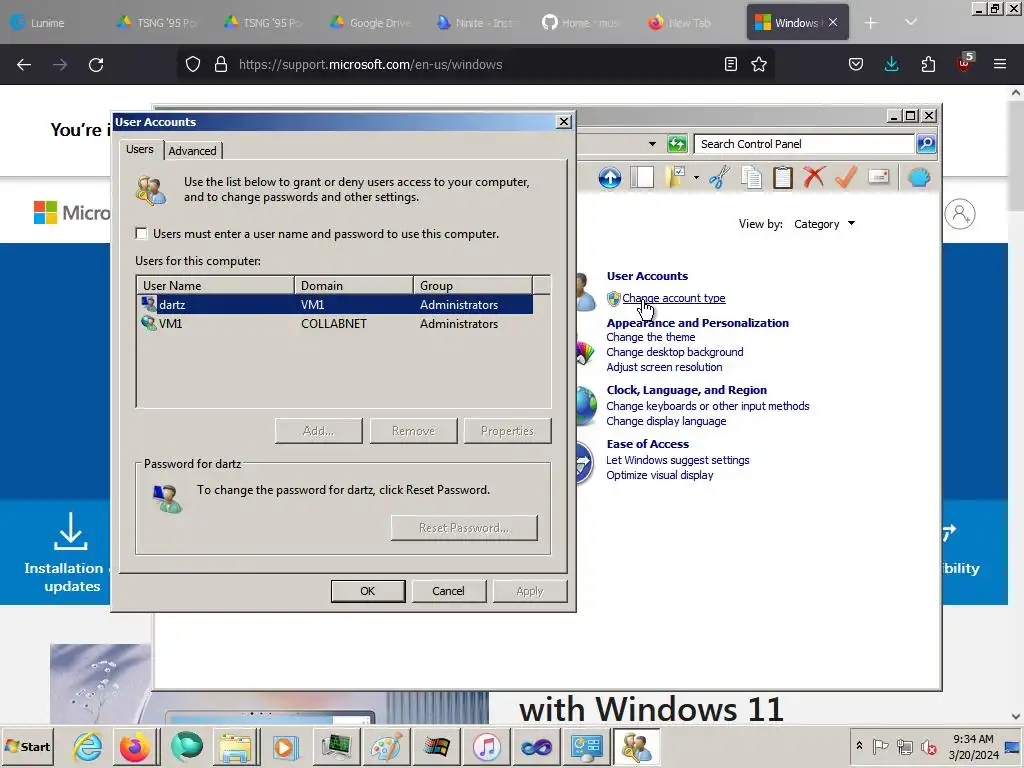Click the blue shell icon in toolbar

[x=919, y=178]
